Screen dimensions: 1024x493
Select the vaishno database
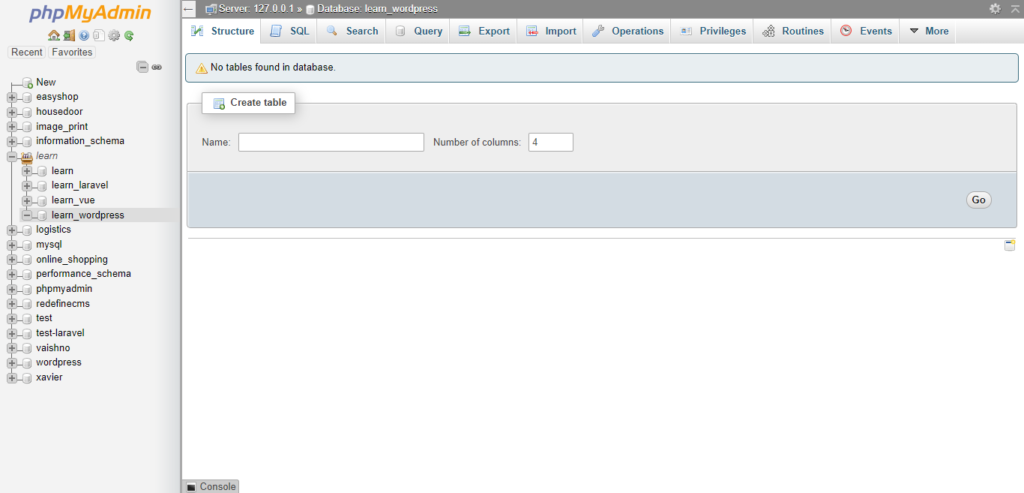click(x=53, y=348)
